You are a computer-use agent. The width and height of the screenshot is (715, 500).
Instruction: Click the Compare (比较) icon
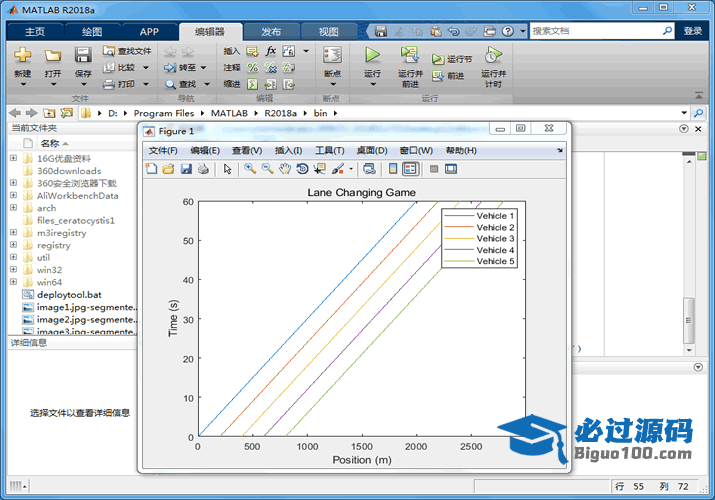coord(109,67)
